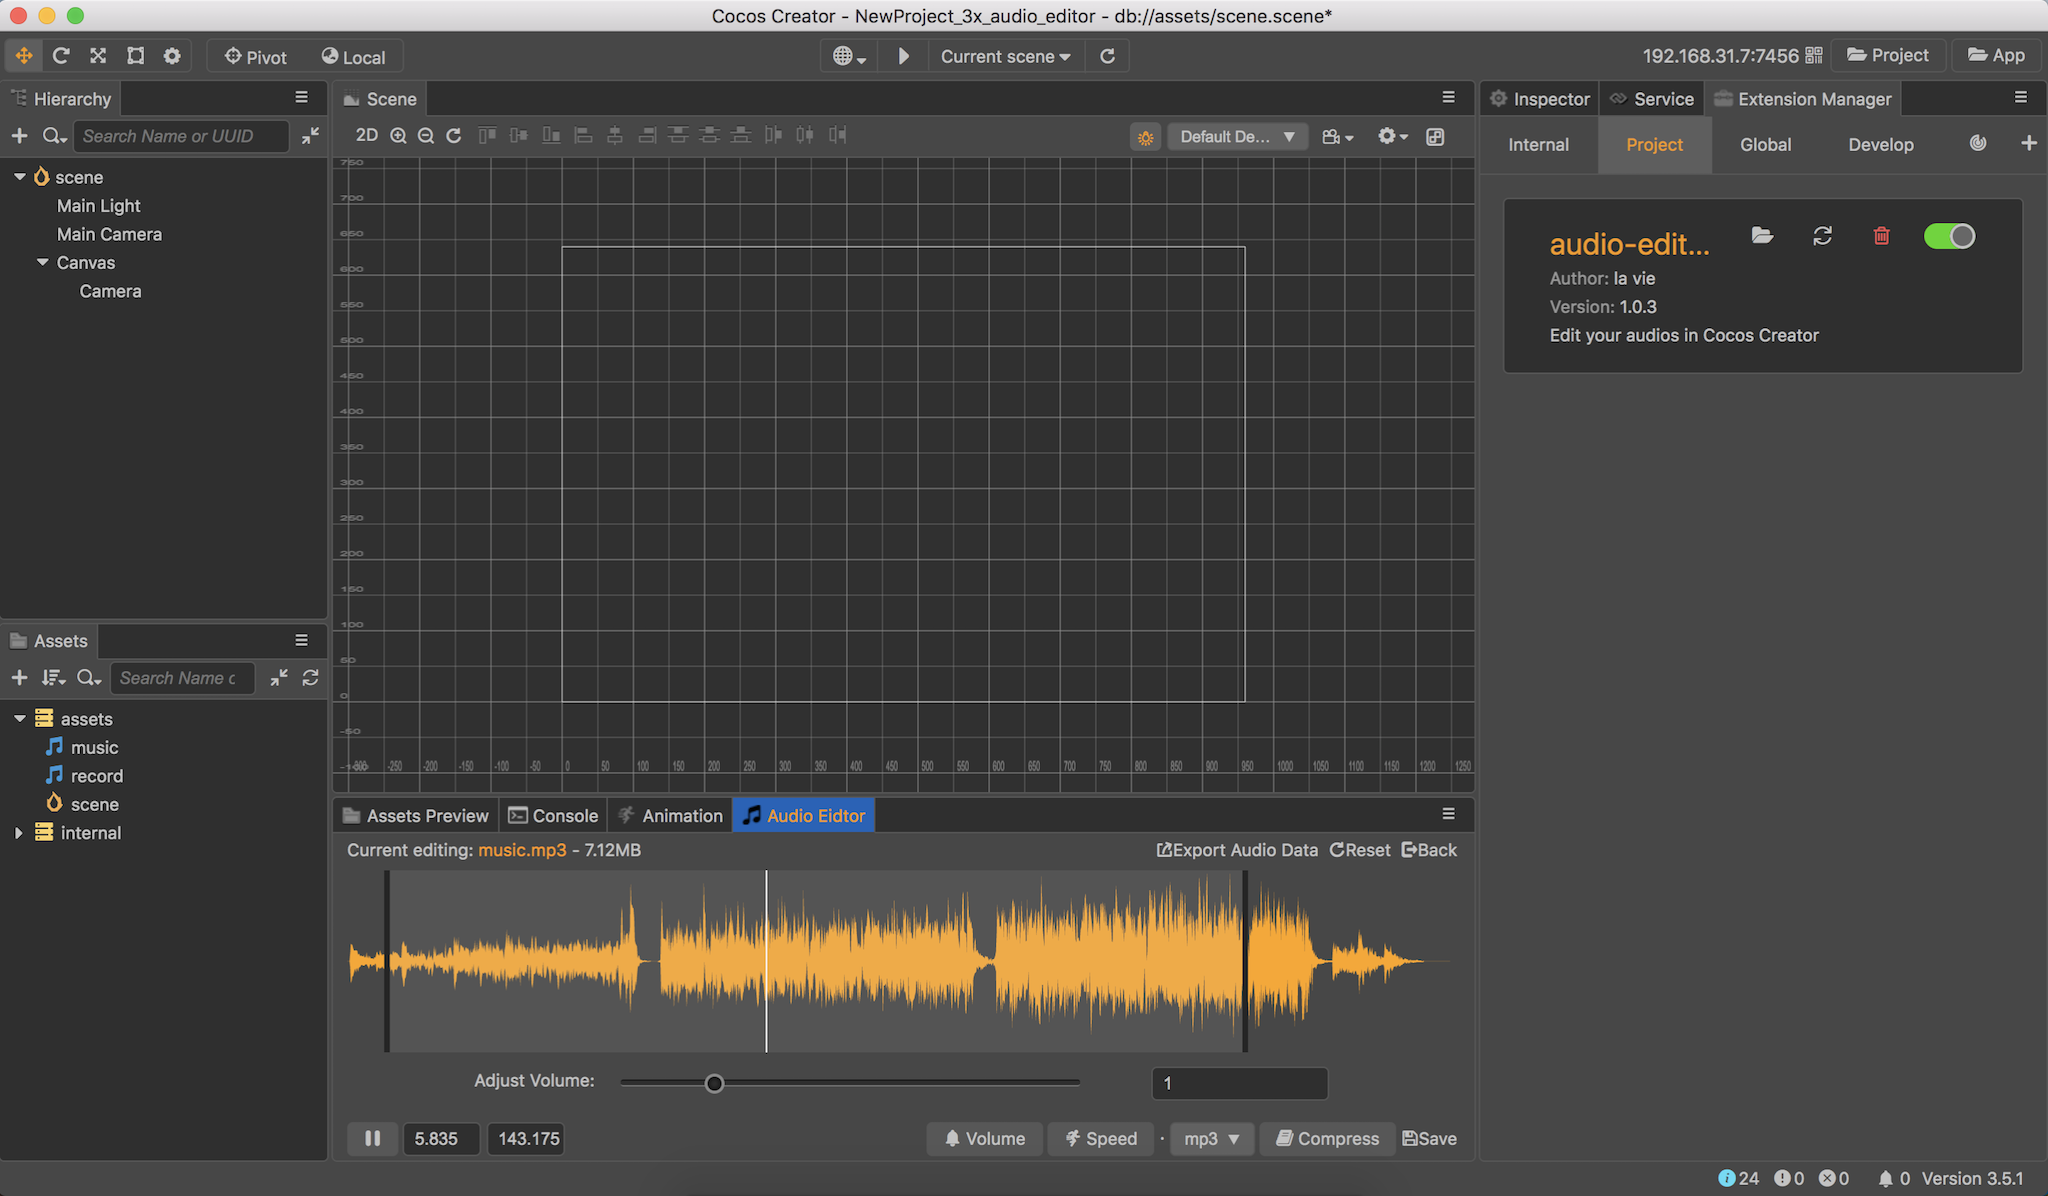2048x1196 pixels.
Task: Expand the internal assets folder
Action: (19, 832)
